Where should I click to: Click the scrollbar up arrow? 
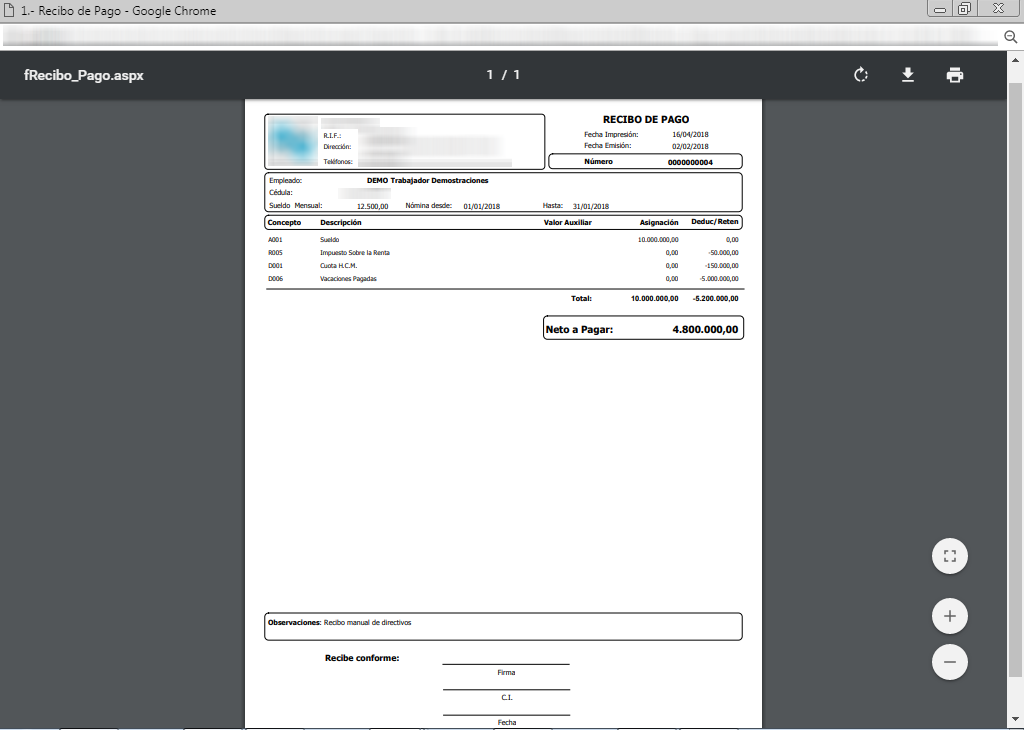[x=1016, y=59]
